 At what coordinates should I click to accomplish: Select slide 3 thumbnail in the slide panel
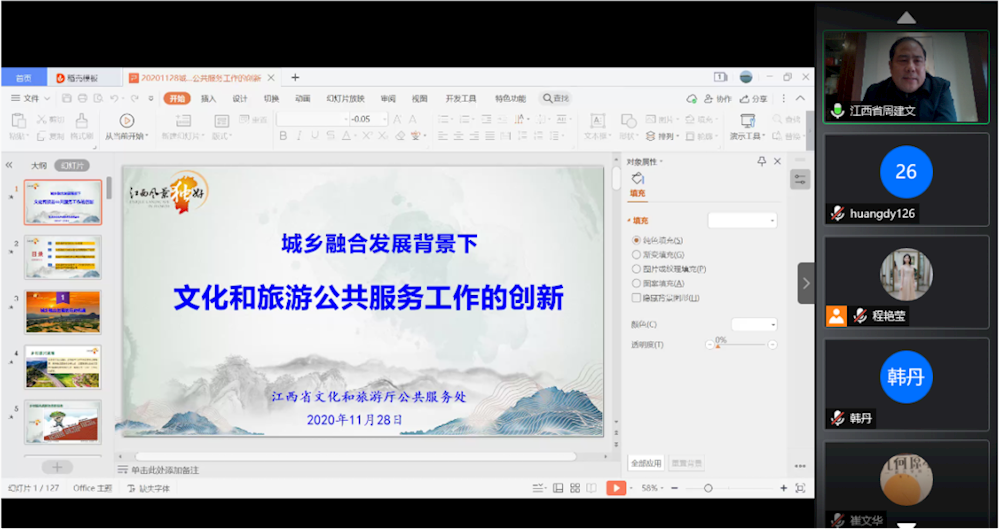[62, 311]
